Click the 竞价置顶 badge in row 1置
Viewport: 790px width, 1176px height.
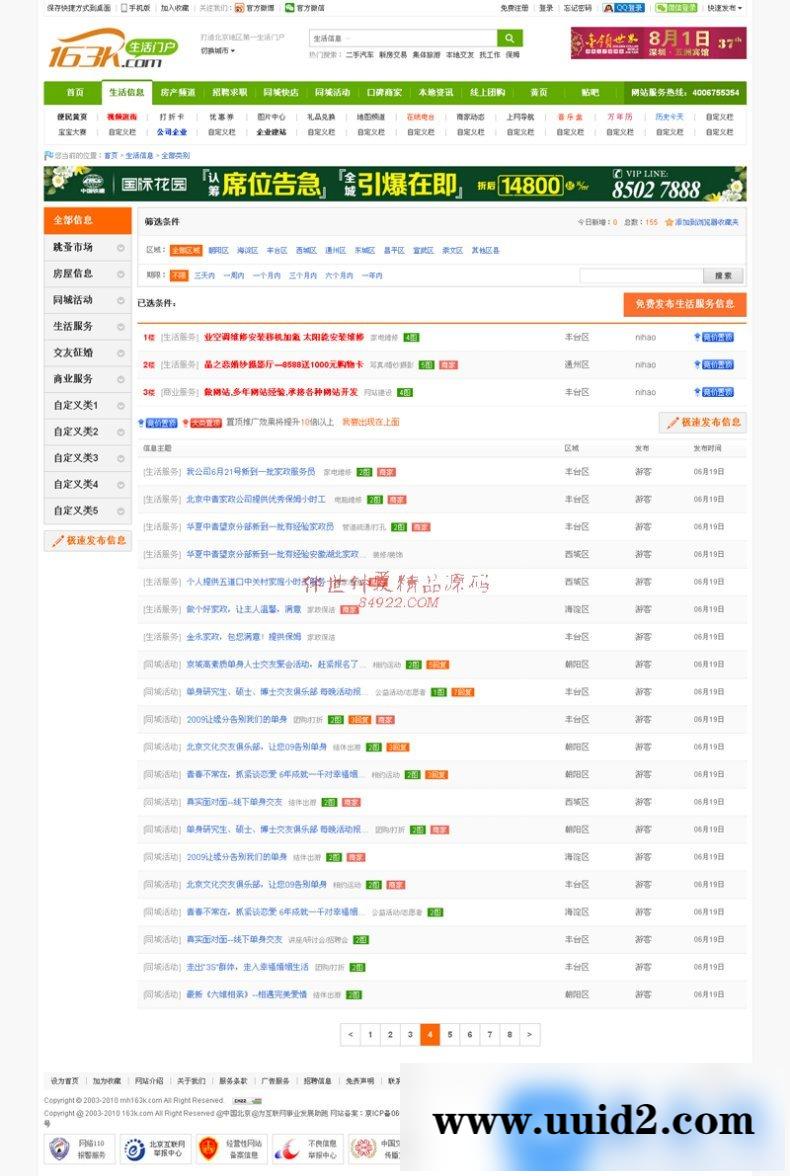[713, 338]
